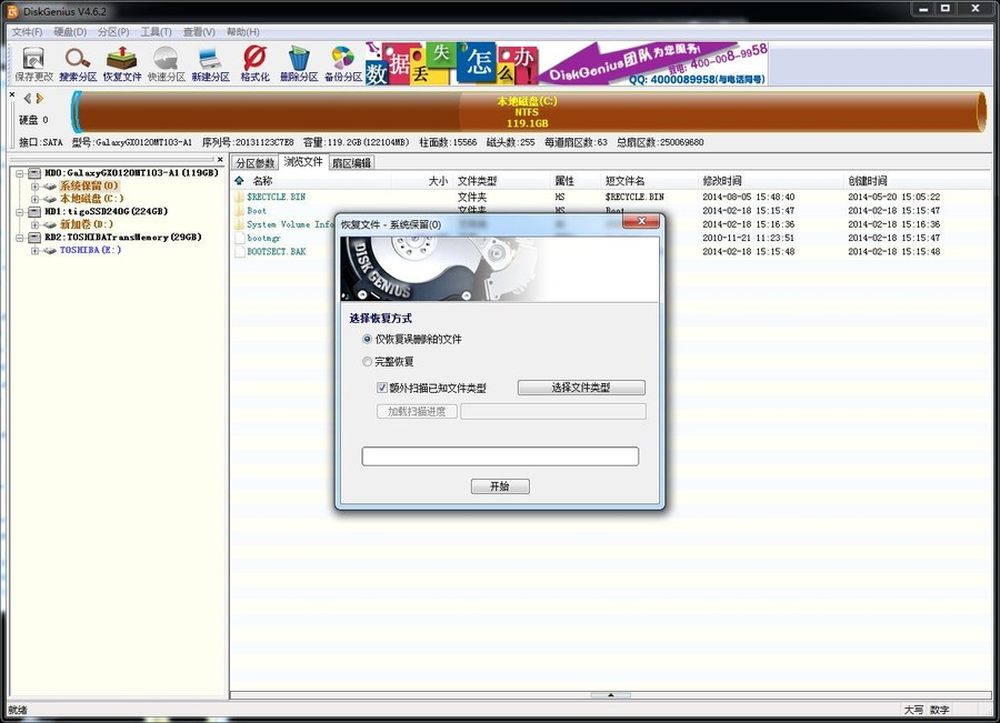Select 仅恢复误删除的文件 radio option

[x=367, y=339]
